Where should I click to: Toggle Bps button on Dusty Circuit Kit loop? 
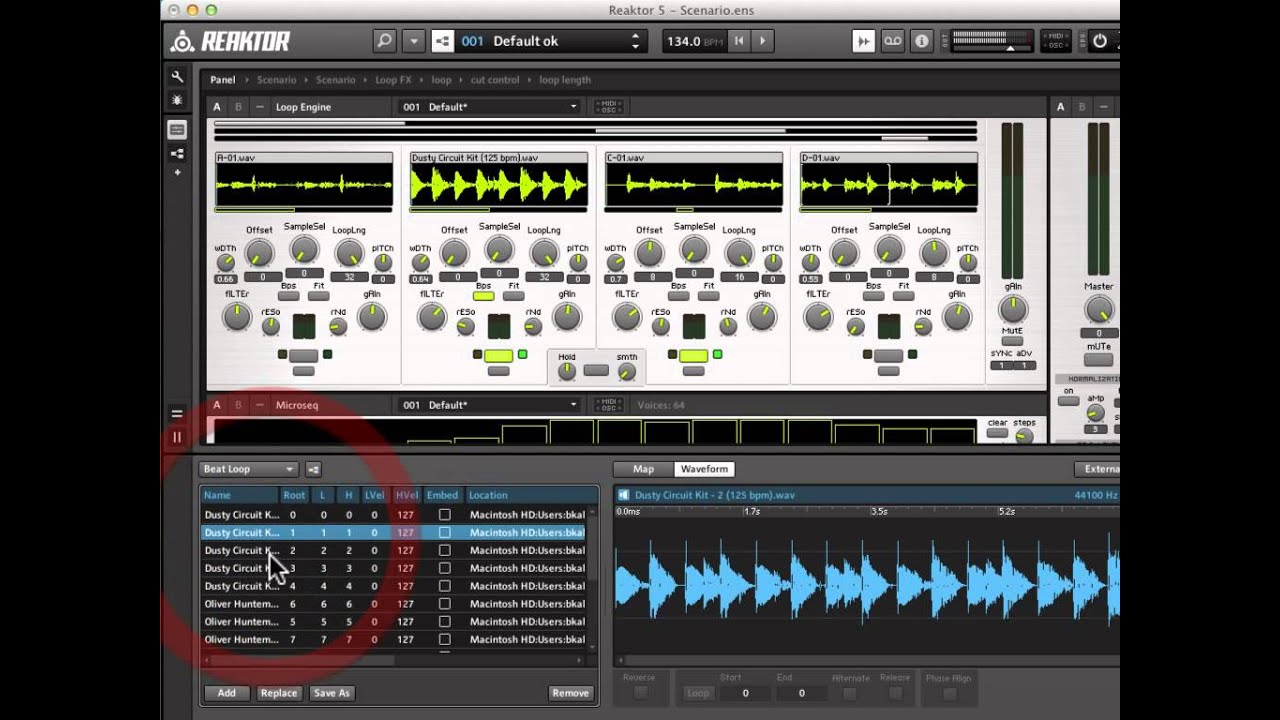484,296
